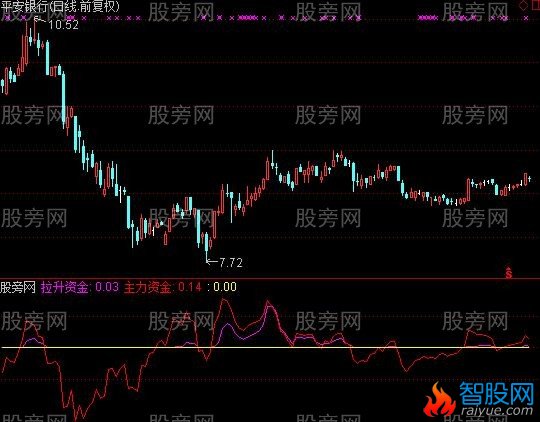Screen dimensions: 540x422
Task: Click the 智股网 brand text
Action: click(x=497, y=394)
